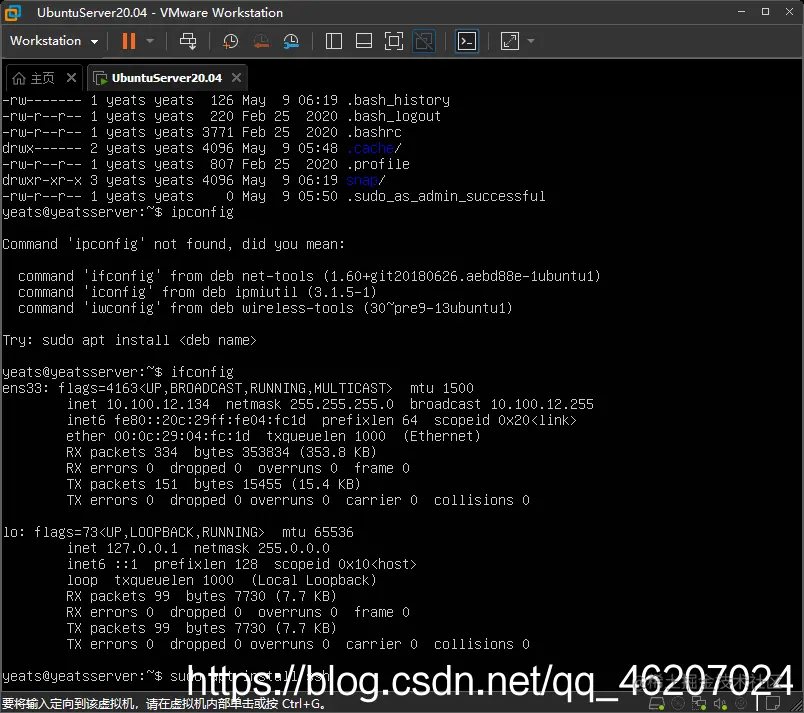Click the broadcast address 10.100.12.255
The height and width of the screenshot is (713, 804).
tap(542, 404)
